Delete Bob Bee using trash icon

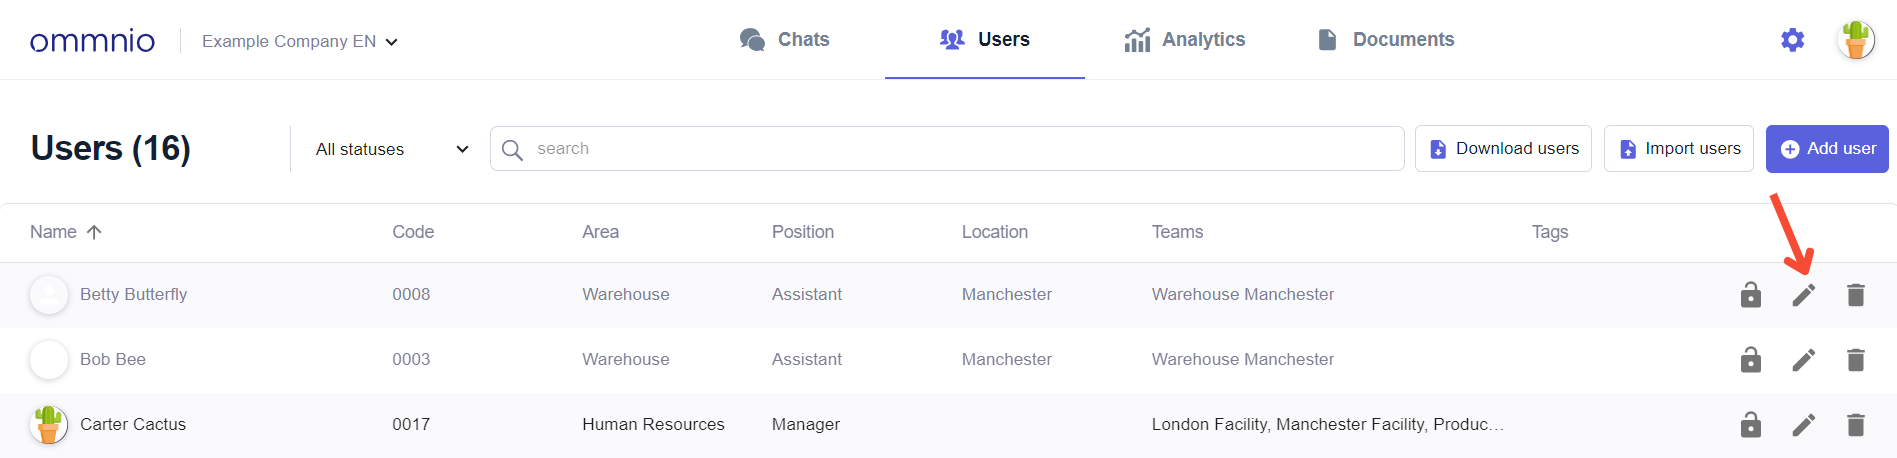tap(1855, 360)
